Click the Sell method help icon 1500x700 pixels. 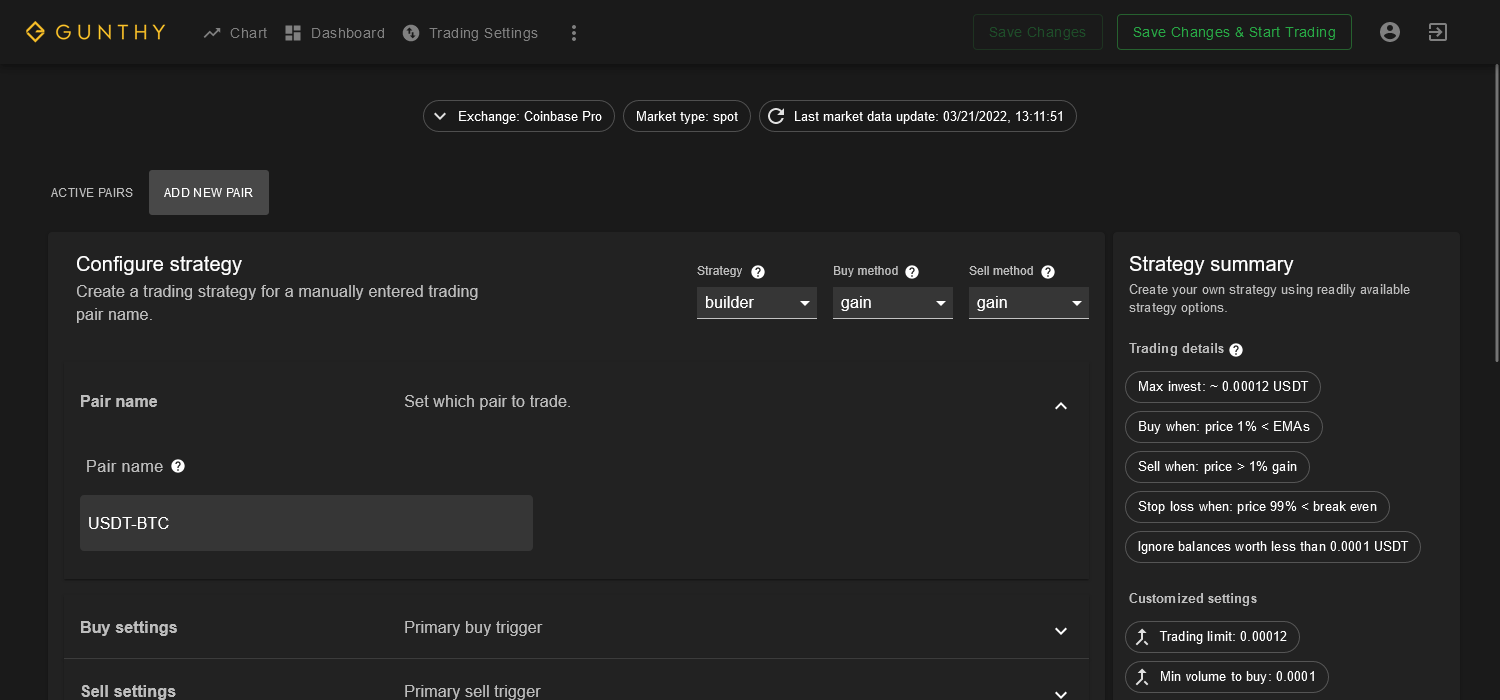pos(1048,272)
